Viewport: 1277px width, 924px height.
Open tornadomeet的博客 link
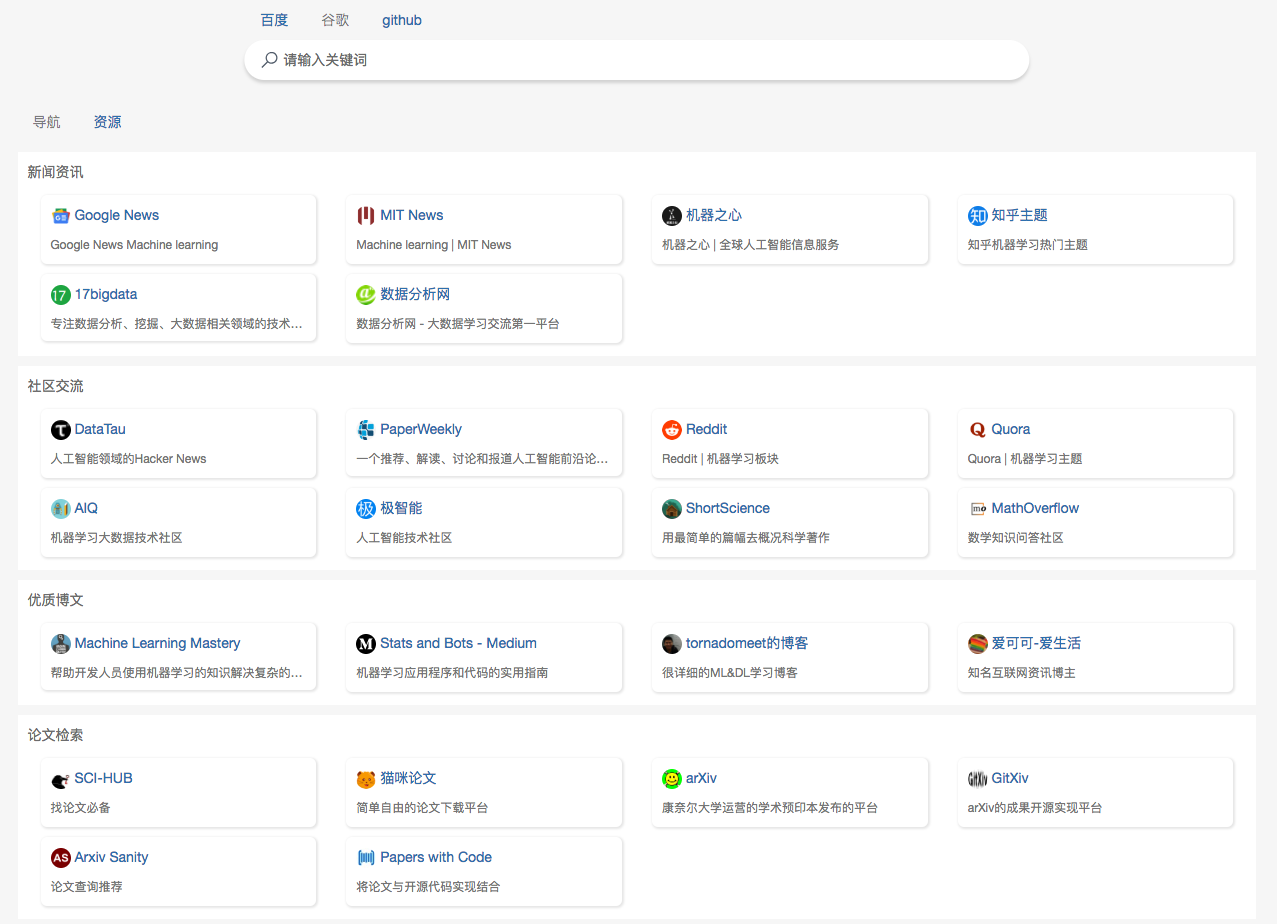[x=747, y=643]
